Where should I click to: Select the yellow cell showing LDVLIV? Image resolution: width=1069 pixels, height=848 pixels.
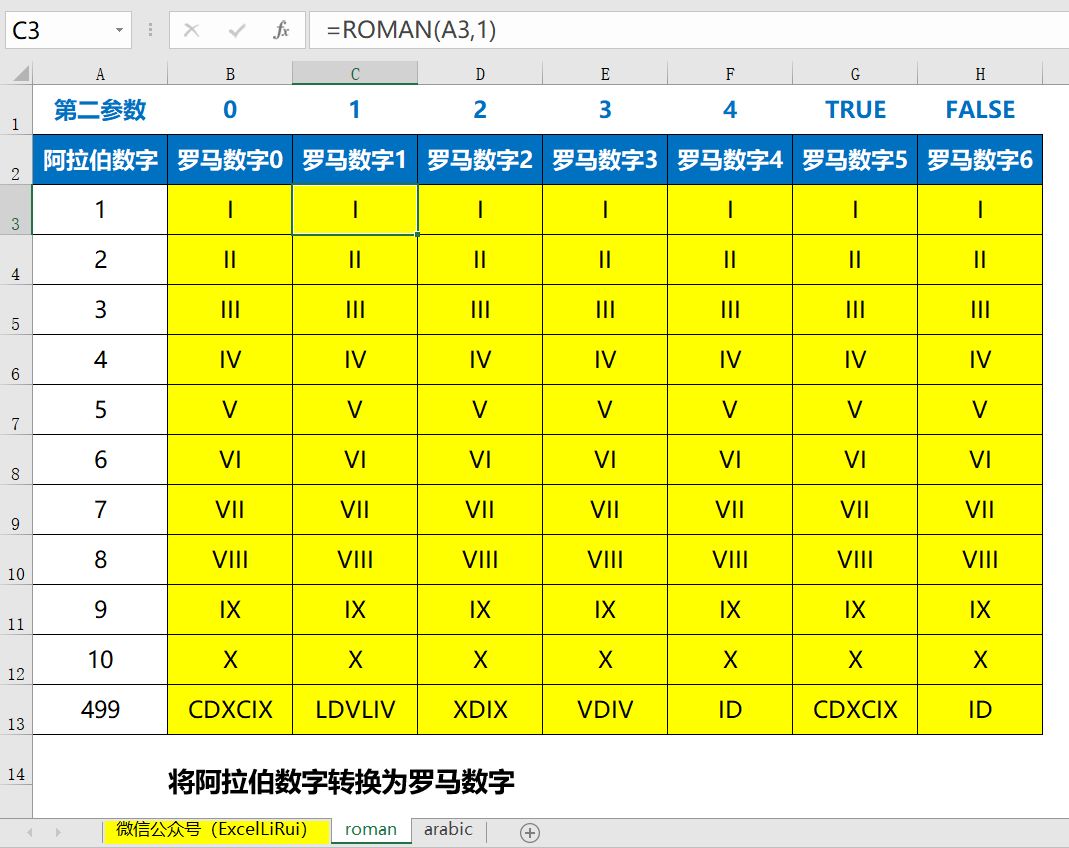355,710
